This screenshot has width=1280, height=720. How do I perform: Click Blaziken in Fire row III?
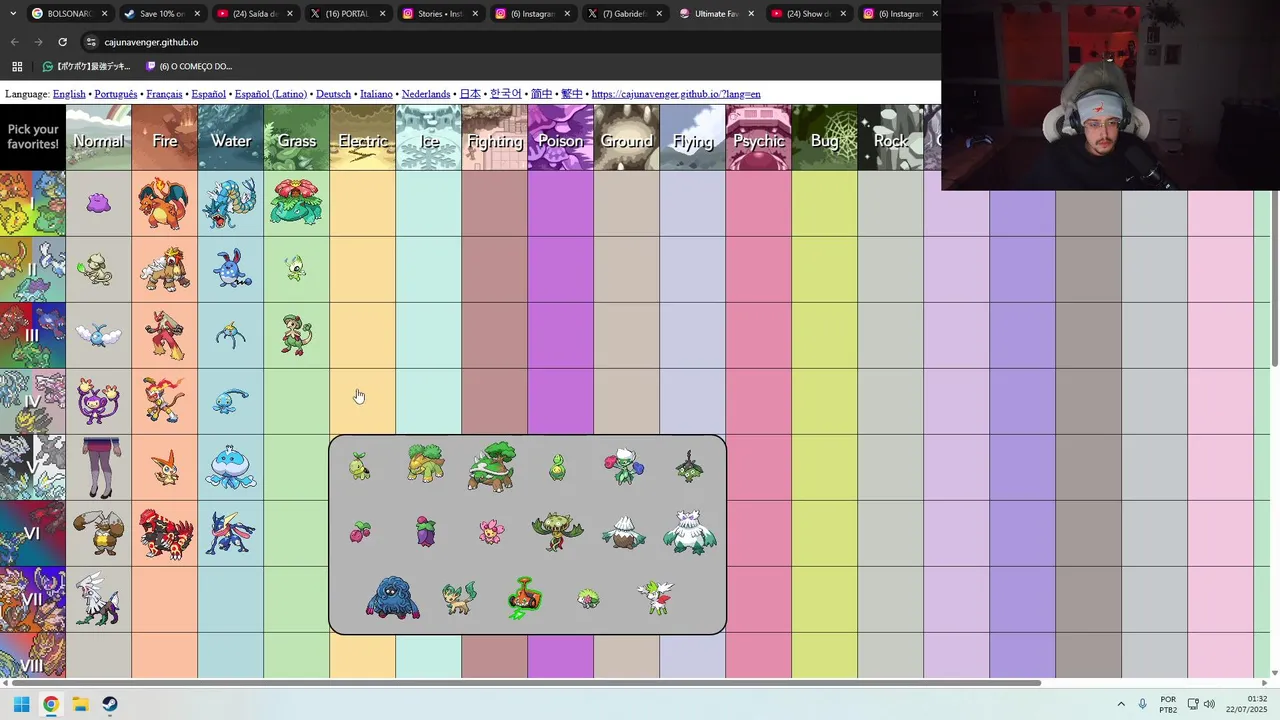coord(164,335)
